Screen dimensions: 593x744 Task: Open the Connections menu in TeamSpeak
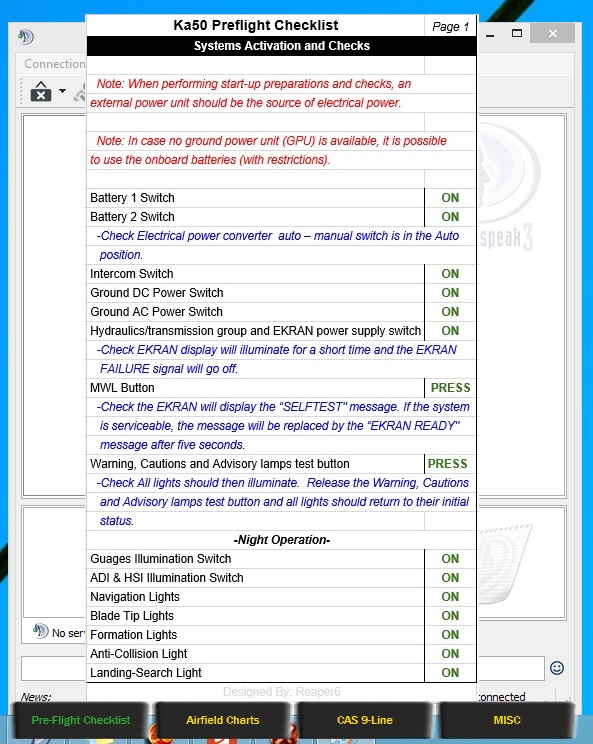click(x=55, y=64)
